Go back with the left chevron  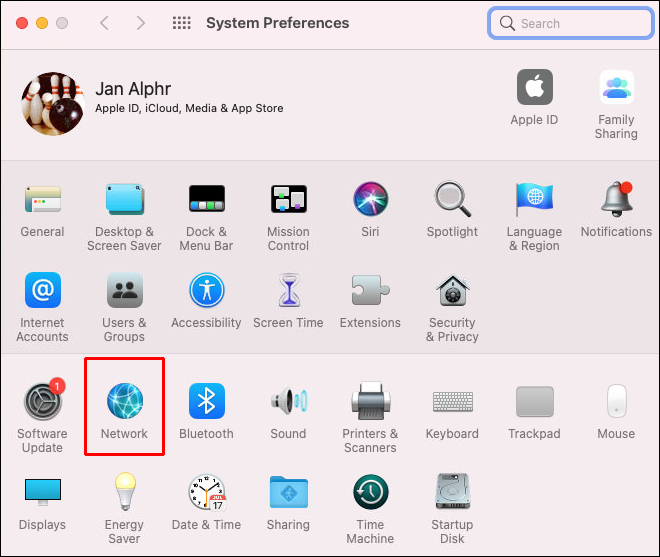104,23
